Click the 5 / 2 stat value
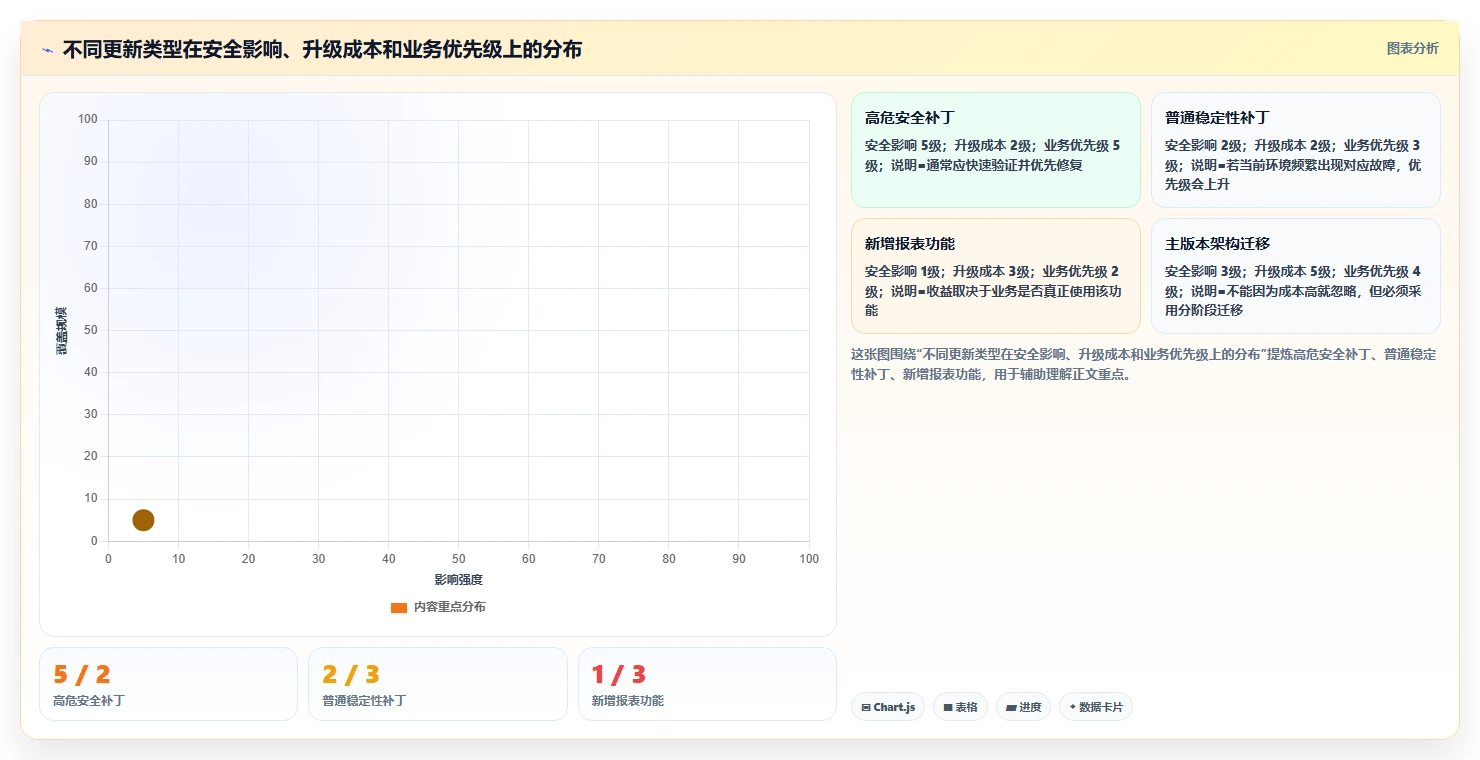 [82, 675]
